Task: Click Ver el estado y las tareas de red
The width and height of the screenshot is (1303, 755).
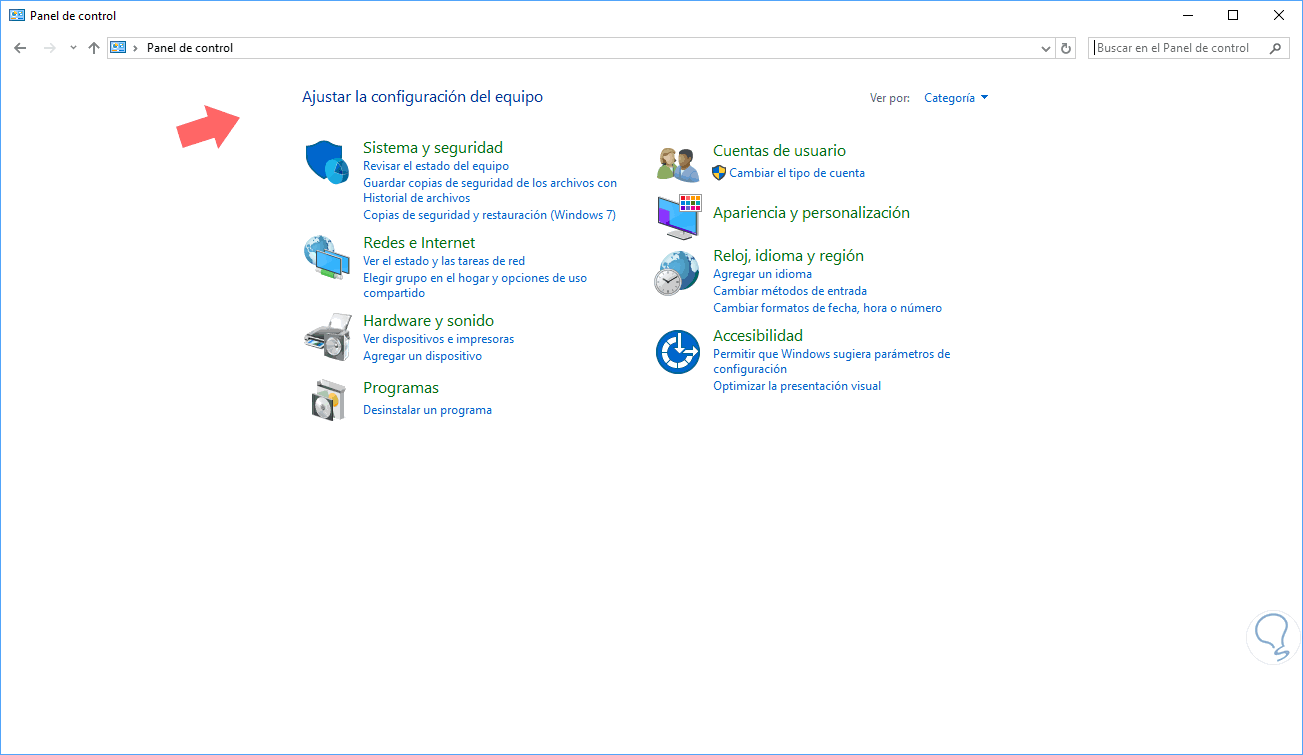Action: tap(444, 261)
